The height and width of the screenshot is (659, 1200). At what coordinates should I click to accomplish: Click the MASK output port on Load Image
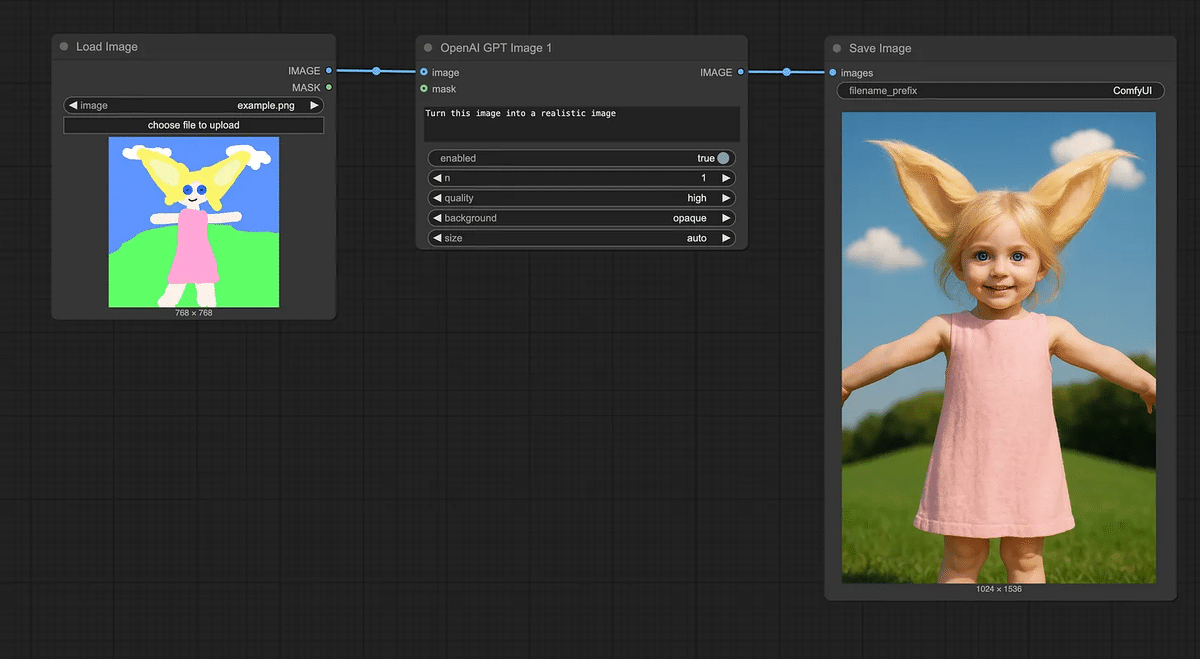(329, 87)
